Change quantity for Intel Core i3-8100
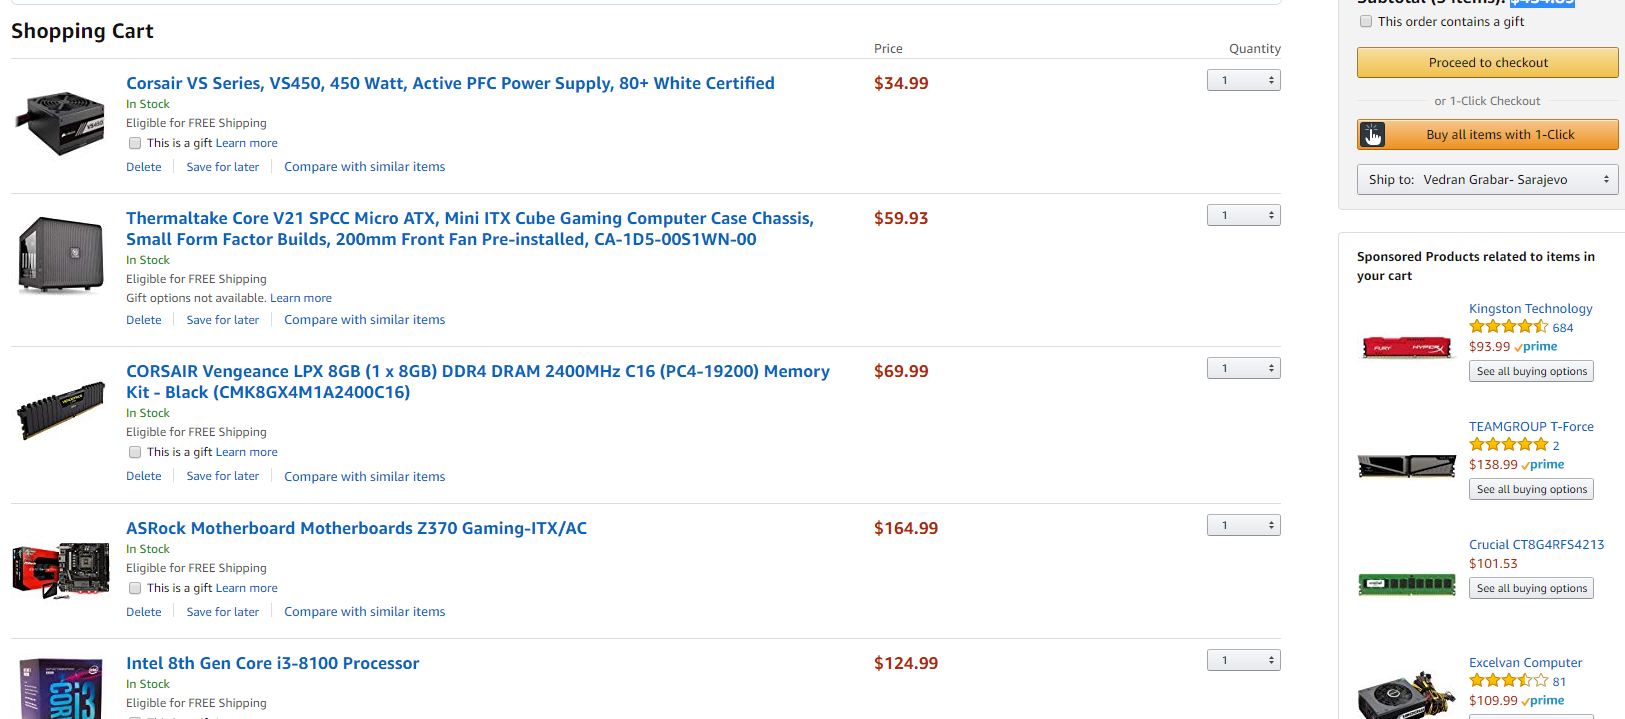 [1243, 660]
